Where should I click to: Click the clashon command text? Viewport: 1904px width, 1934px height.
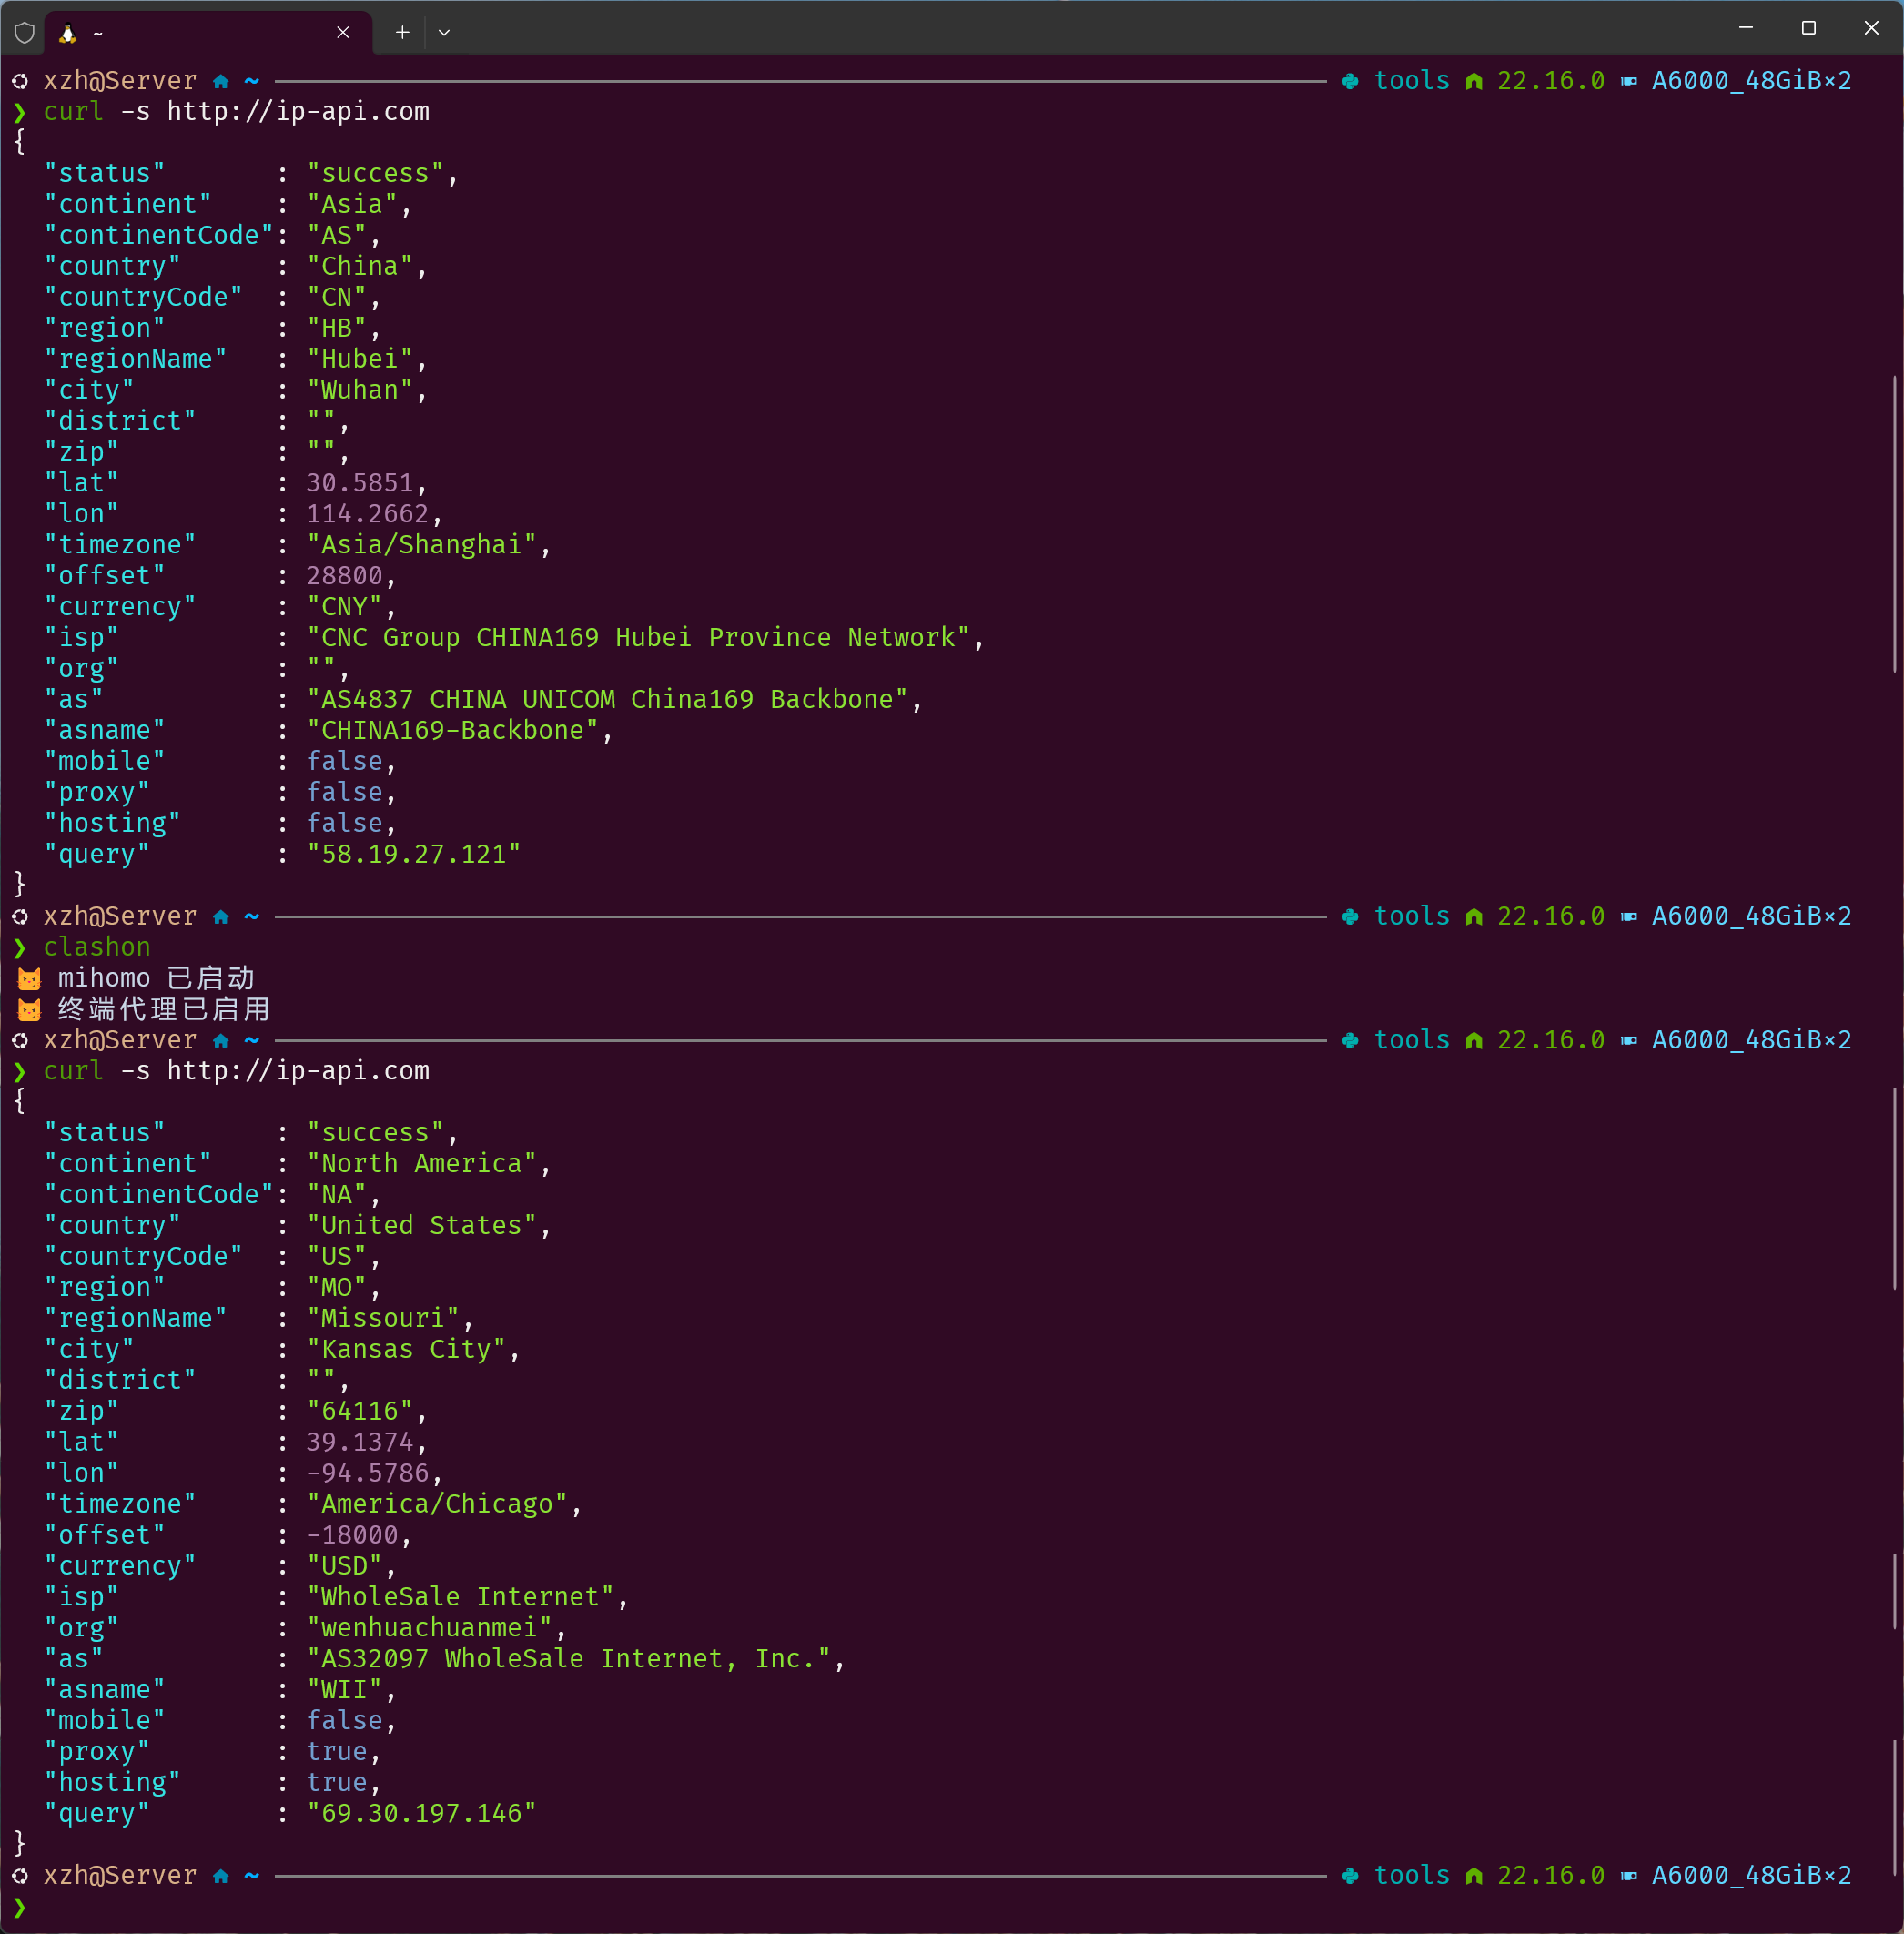tap(97, 947)
